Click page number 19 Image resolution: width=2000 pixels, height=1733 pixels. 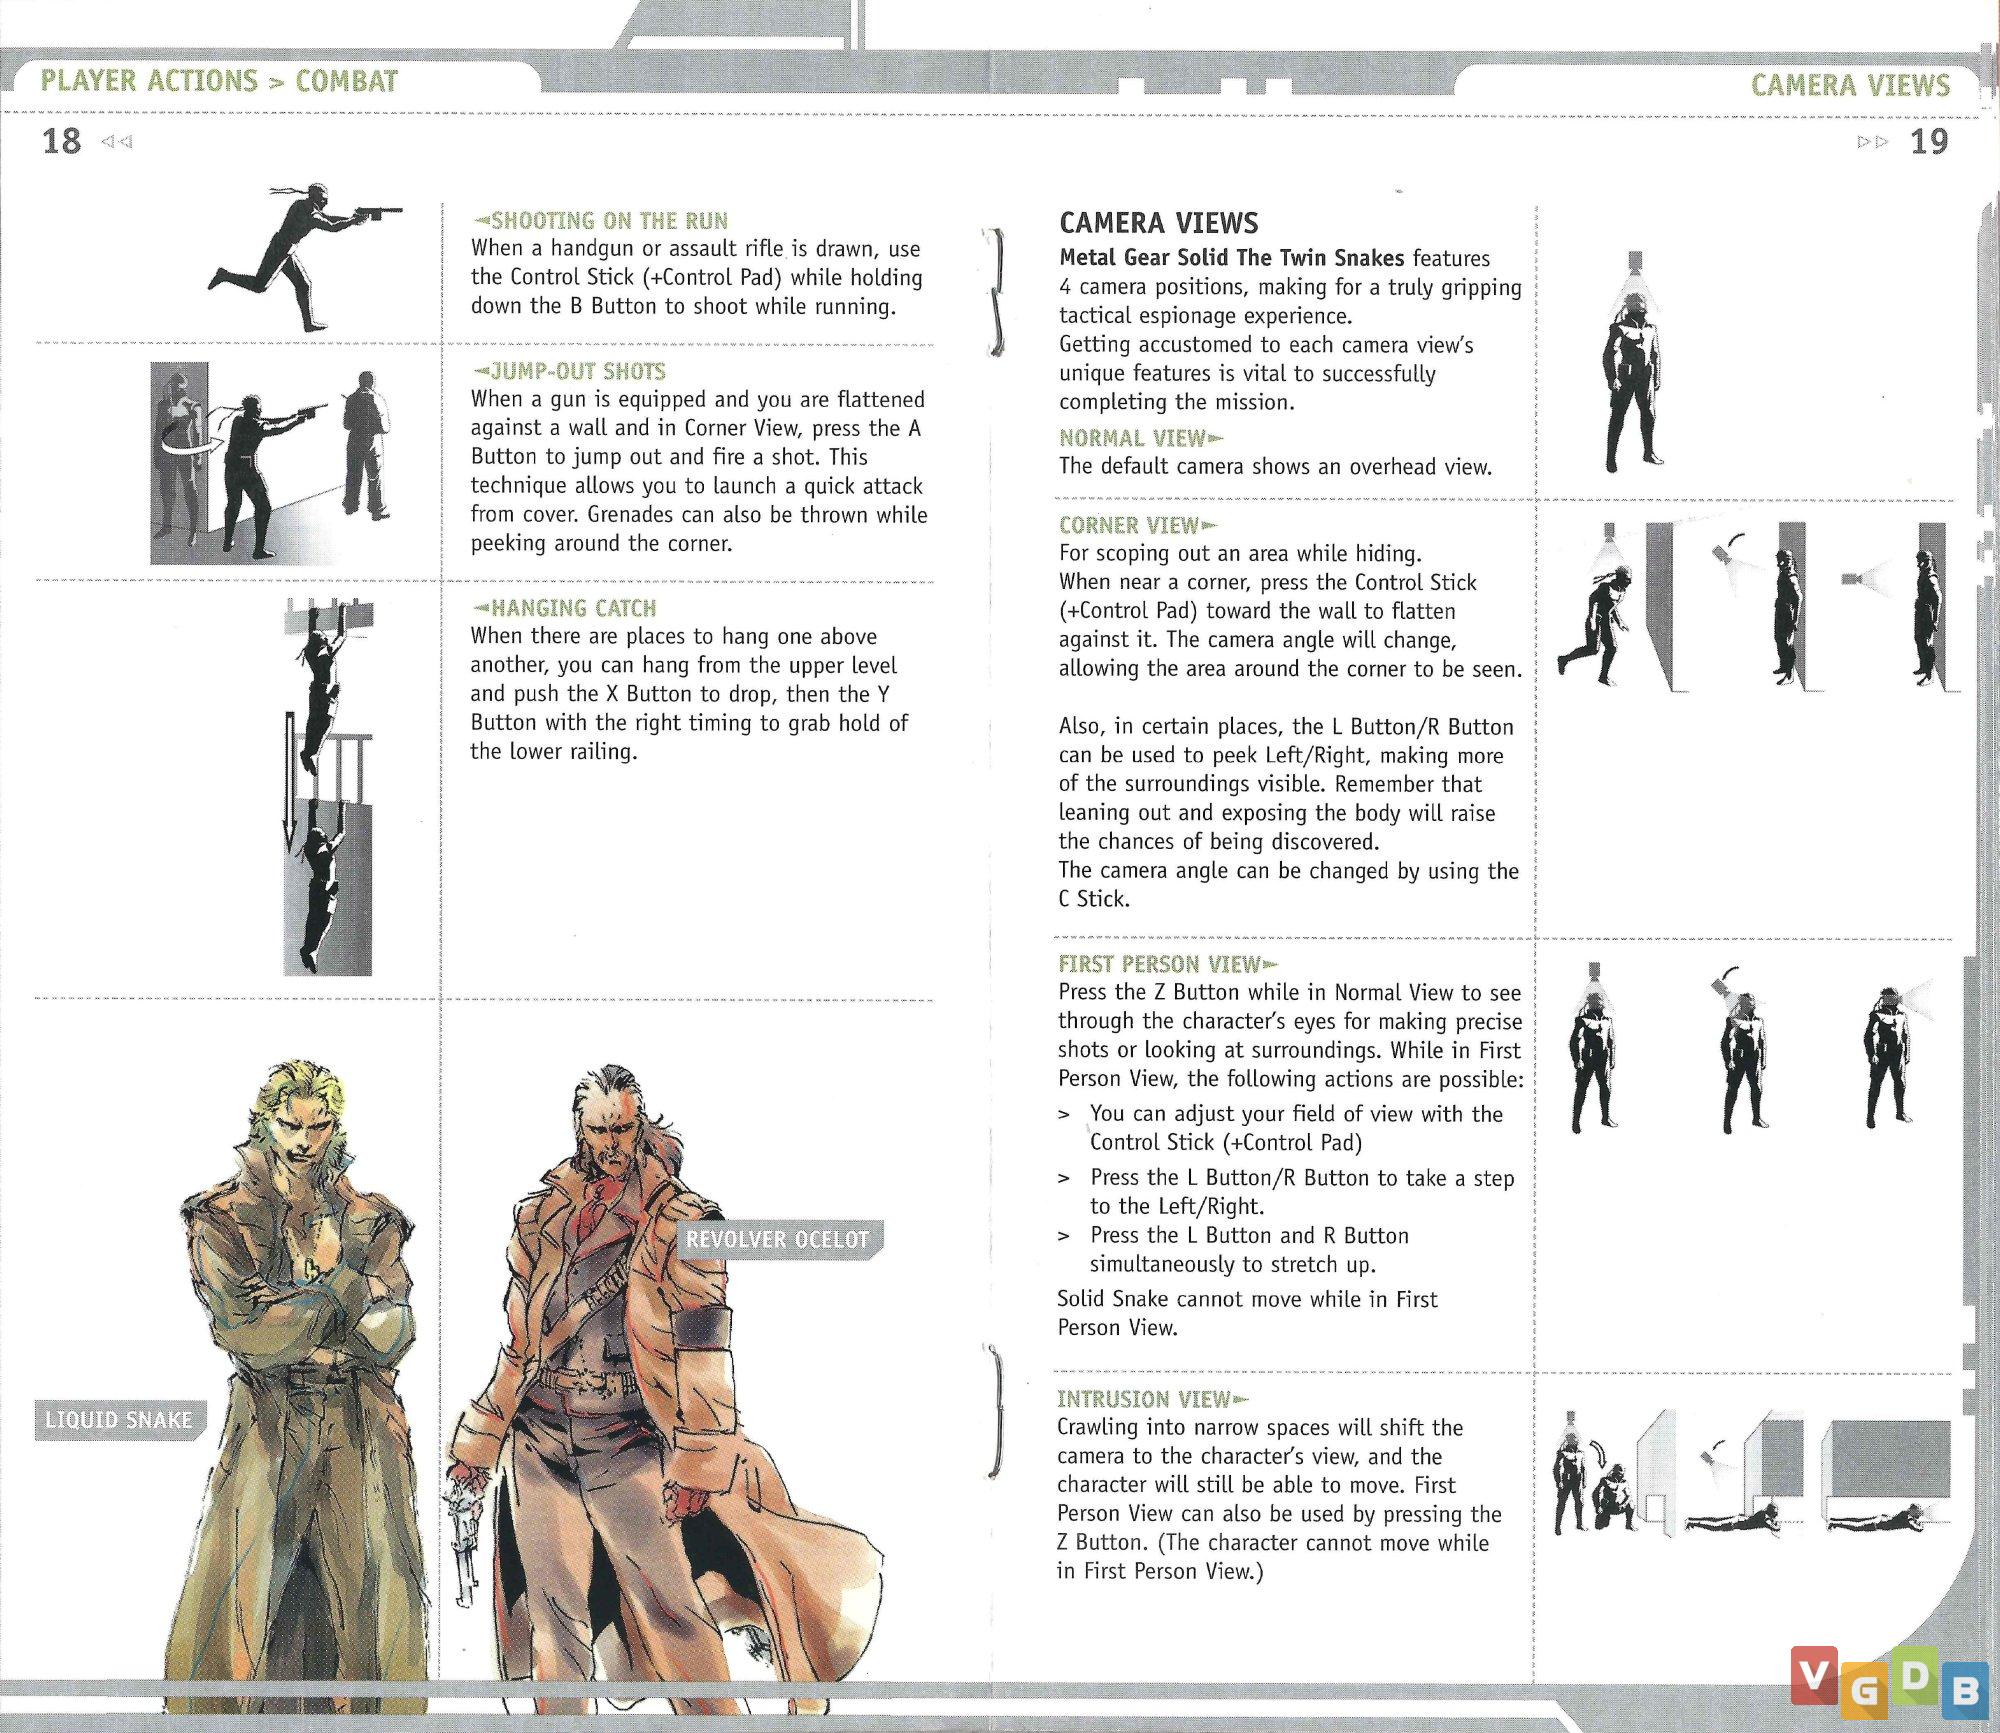click(x=1929, y=141)
